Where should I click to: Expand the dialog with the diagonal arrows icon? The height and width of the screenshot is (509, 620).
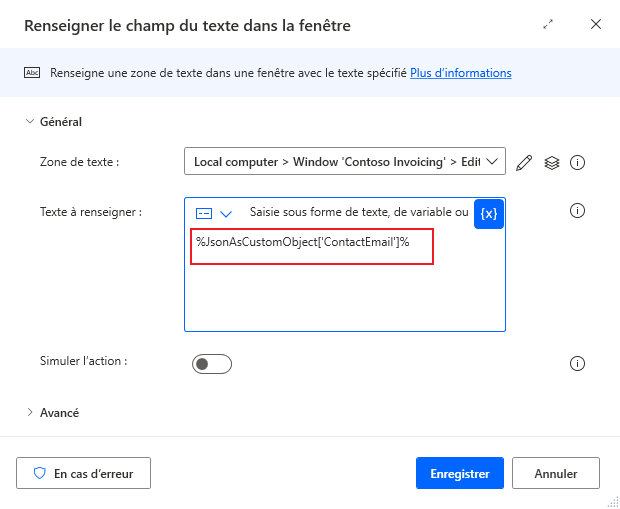coord(548,25)
